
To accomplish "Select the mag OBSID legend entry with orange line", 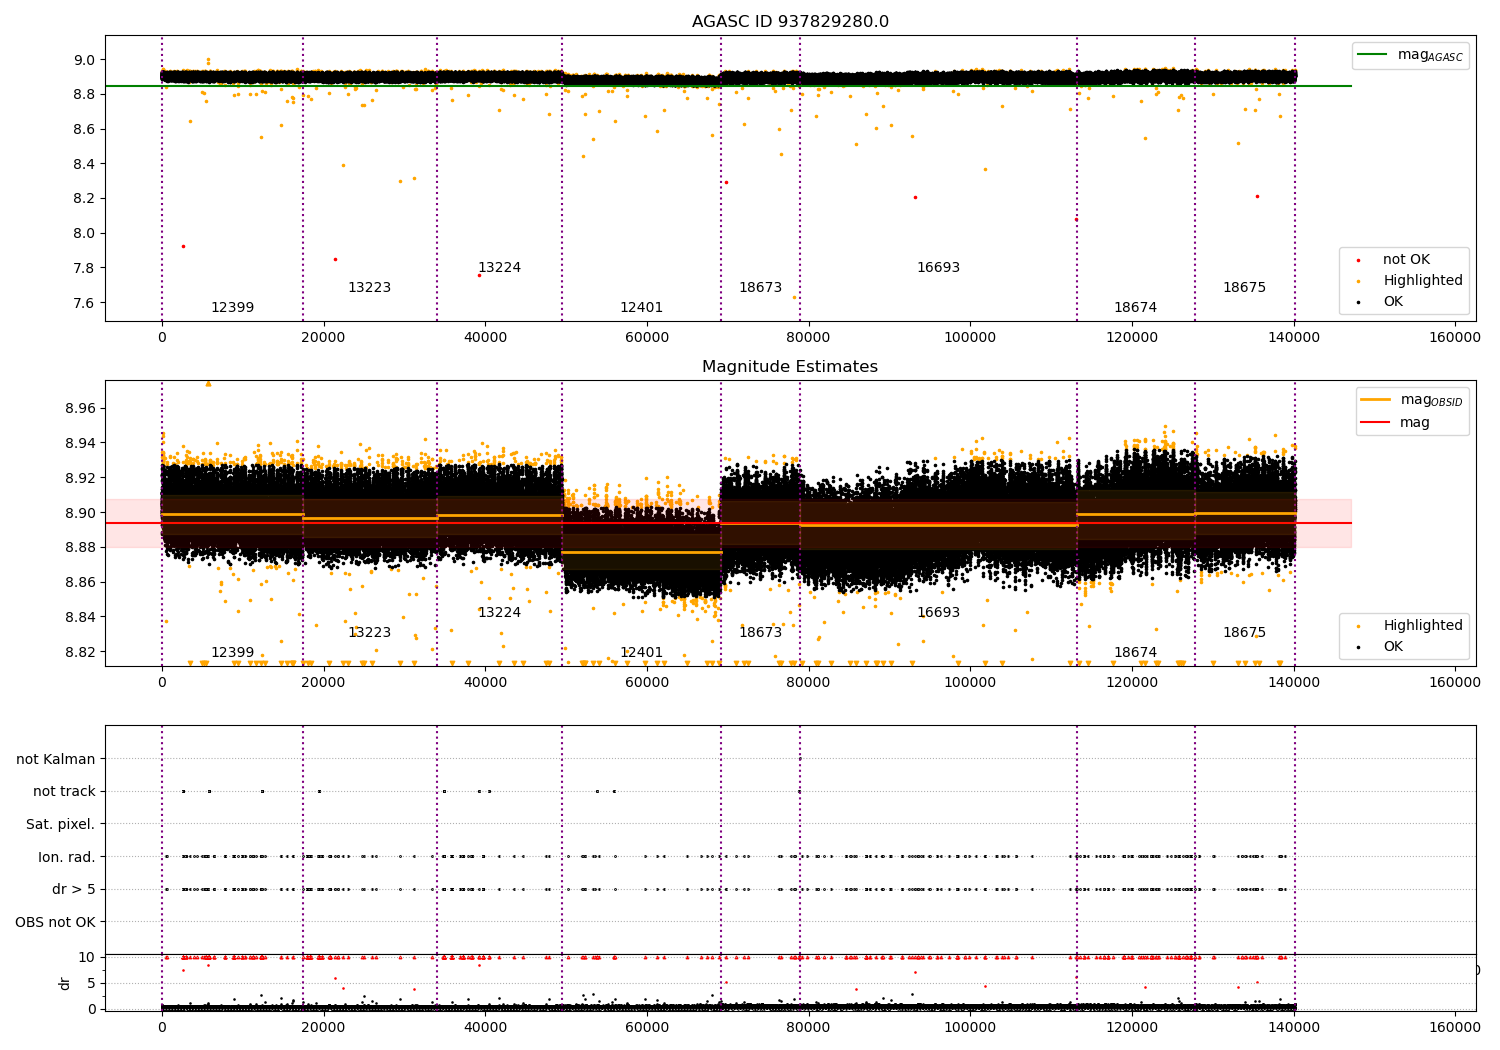I will coord(1411,400).
